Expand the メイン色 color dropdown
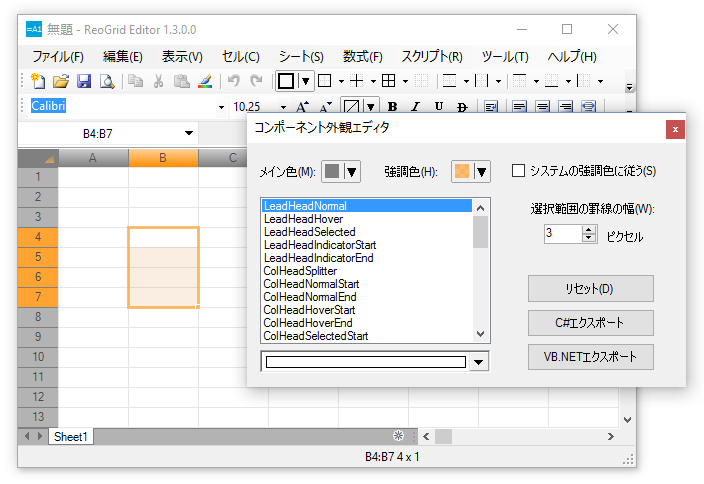The width and height of the screenshot is (704, 484). (351, 172)
